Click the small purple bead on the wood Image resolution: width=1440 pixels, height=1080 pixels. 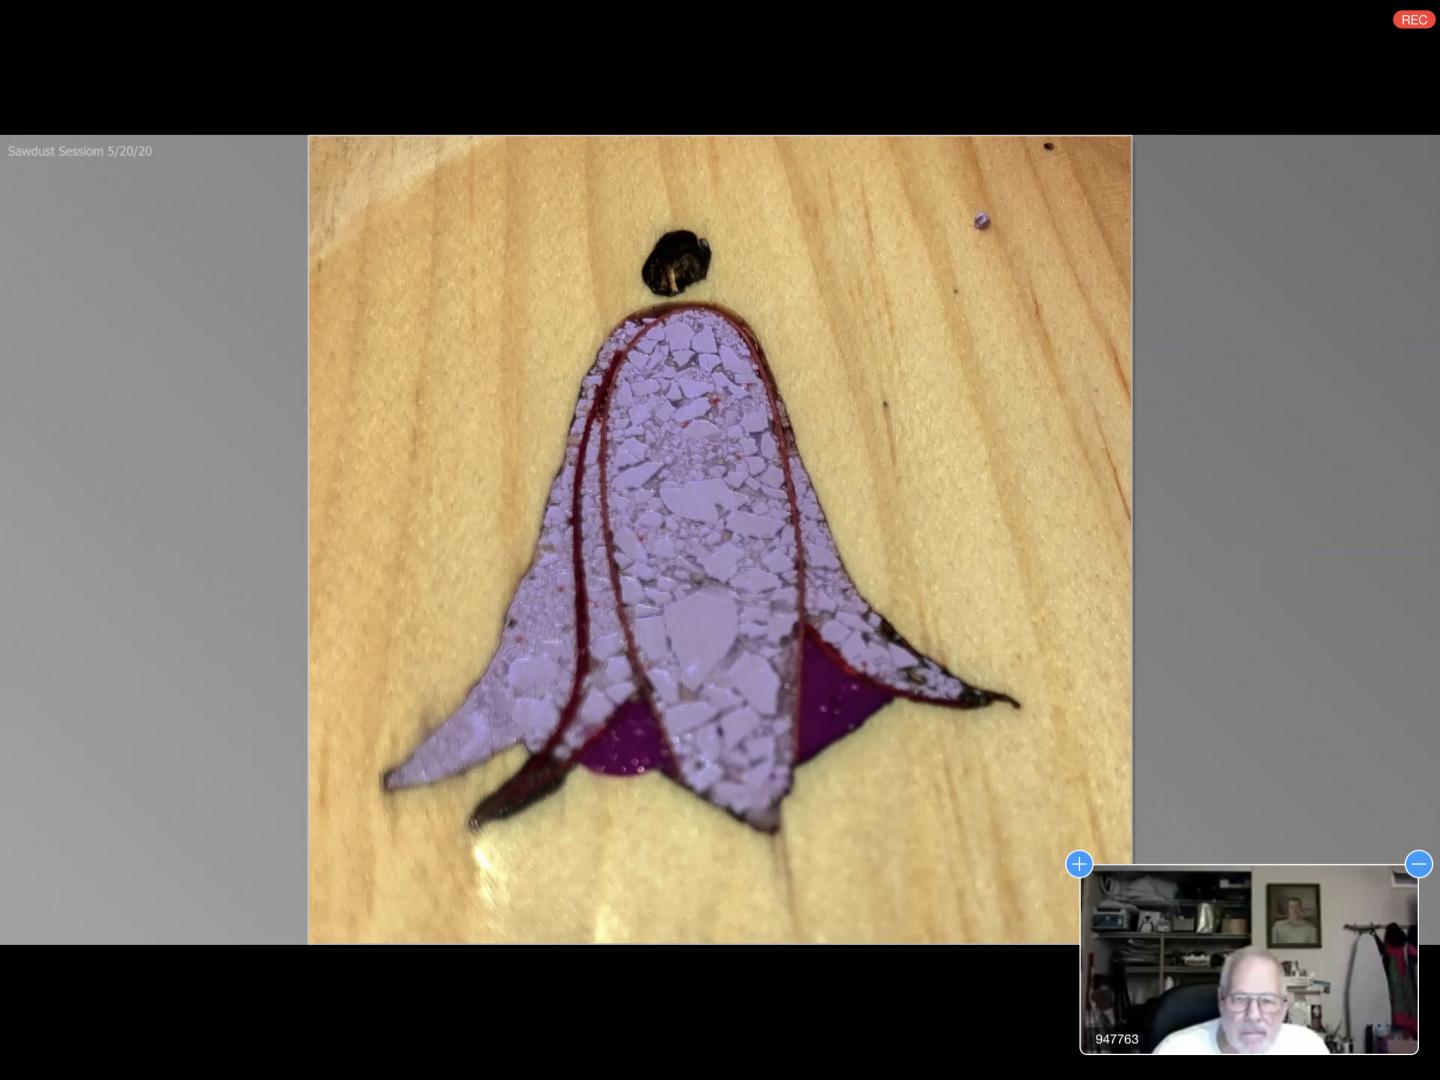click(982, 220)
